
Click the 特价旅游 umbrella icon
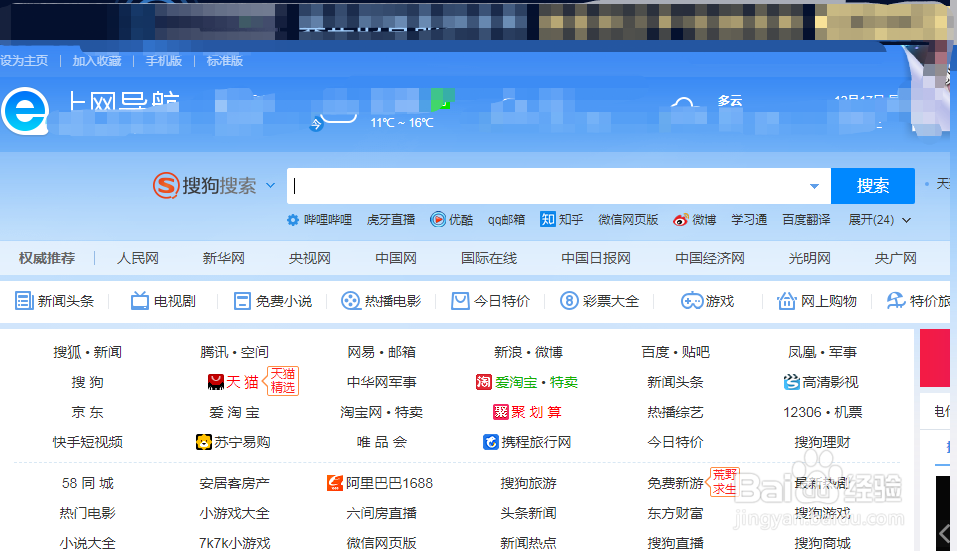tap(896, 300)
